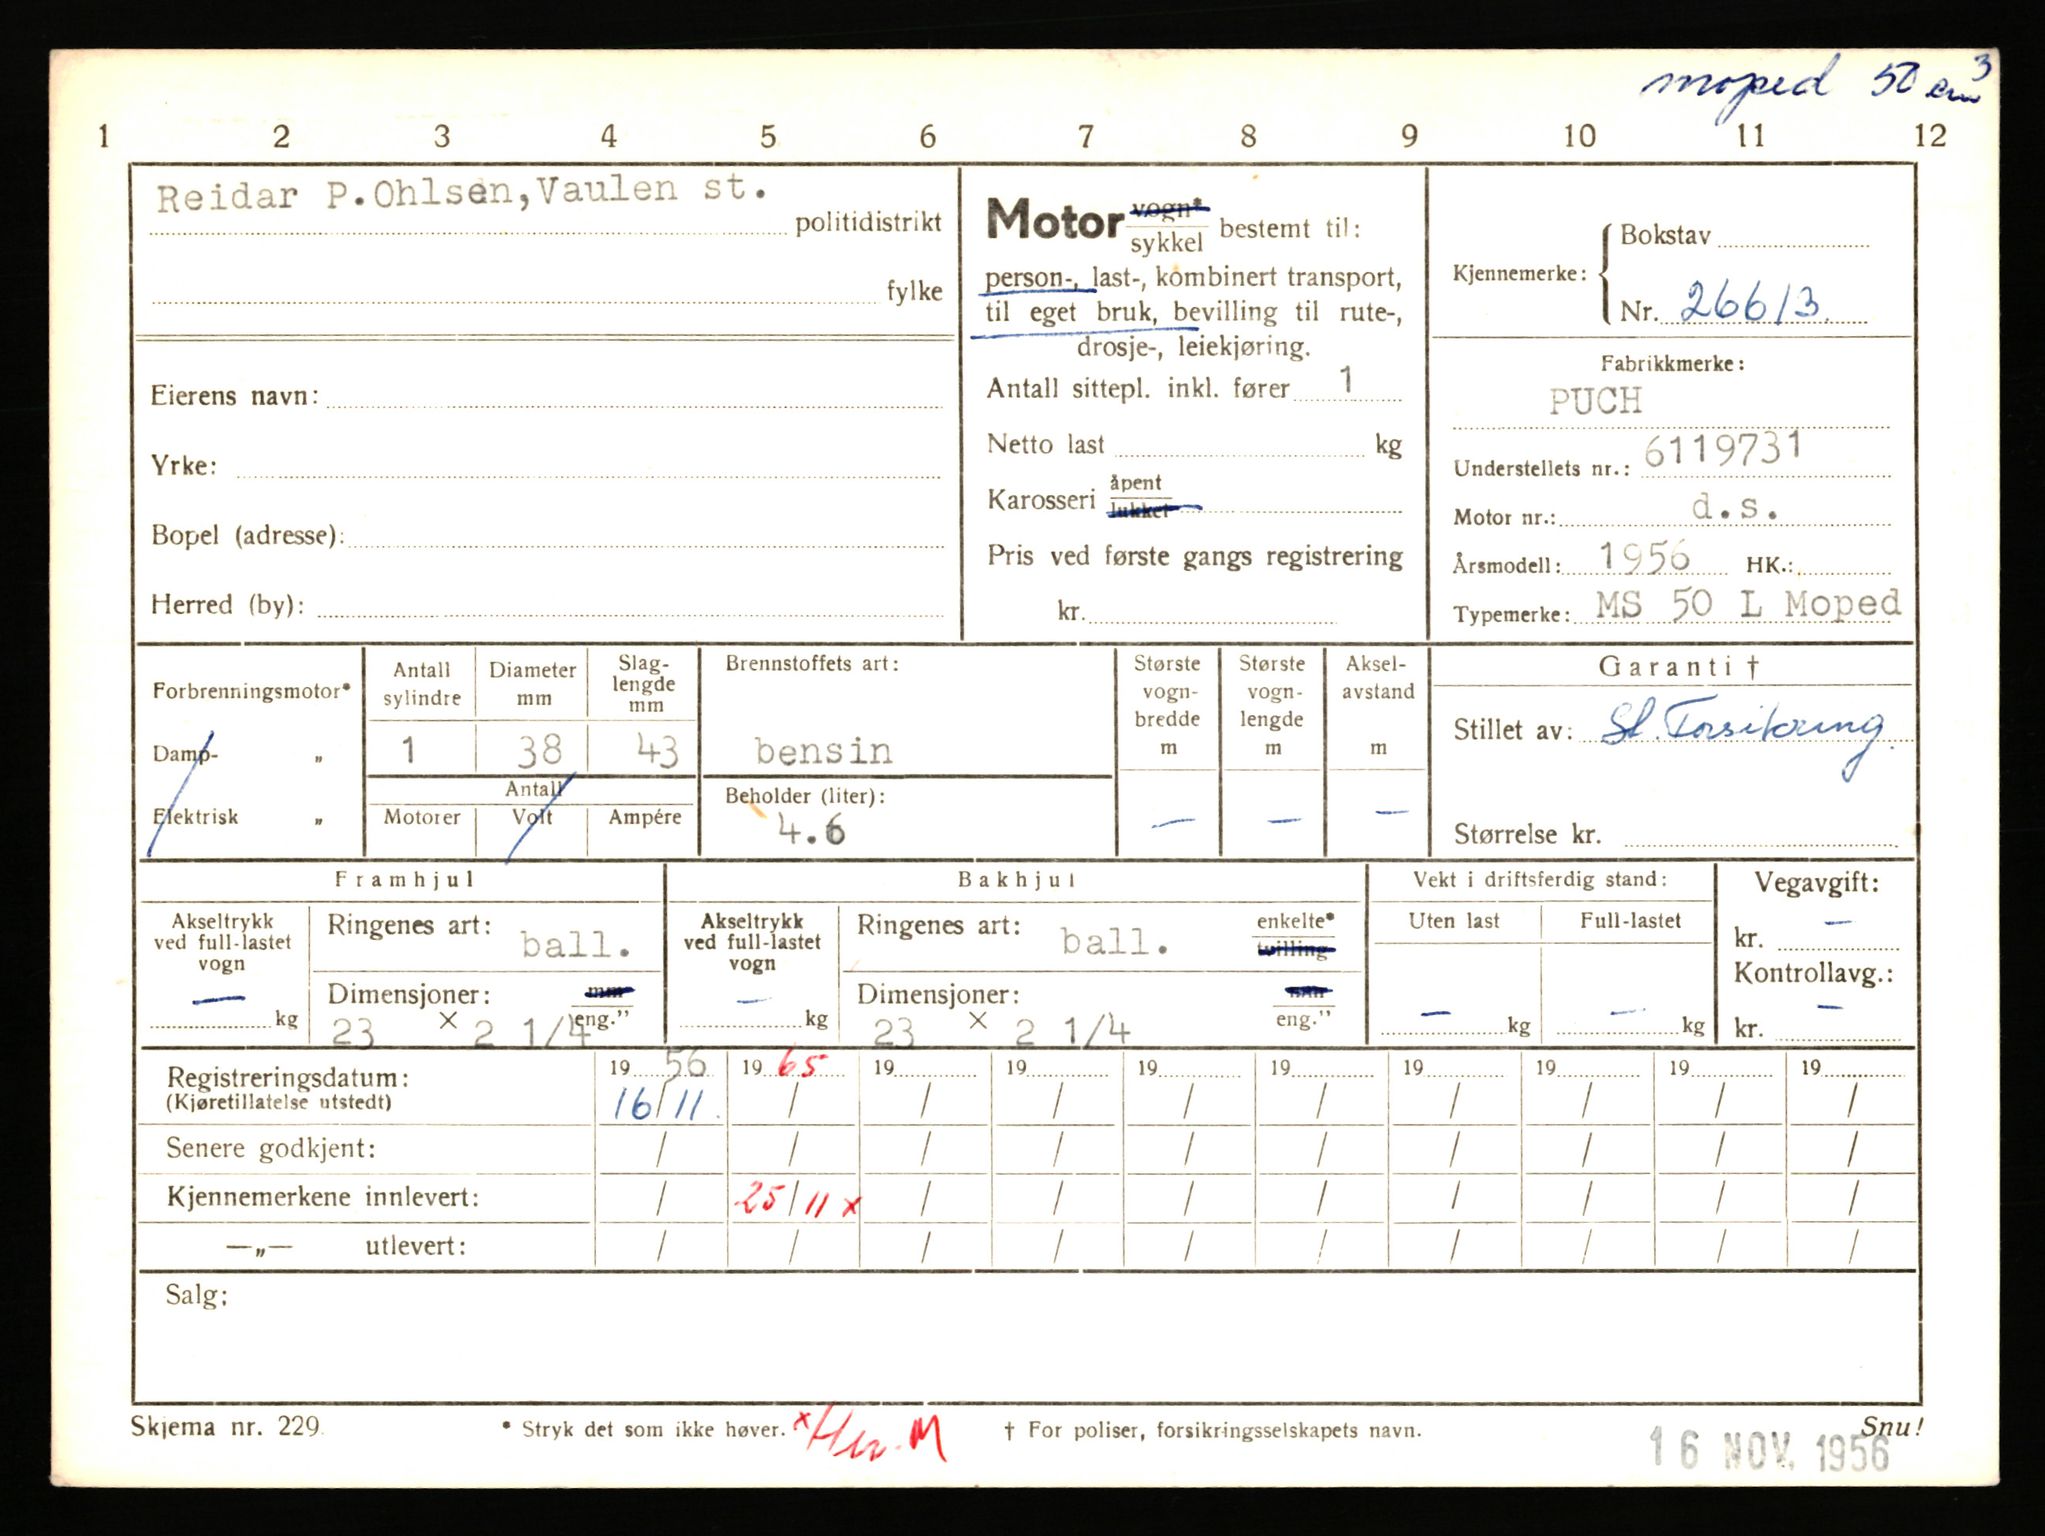Click cylinder diameter value '38'

point(538,750)
